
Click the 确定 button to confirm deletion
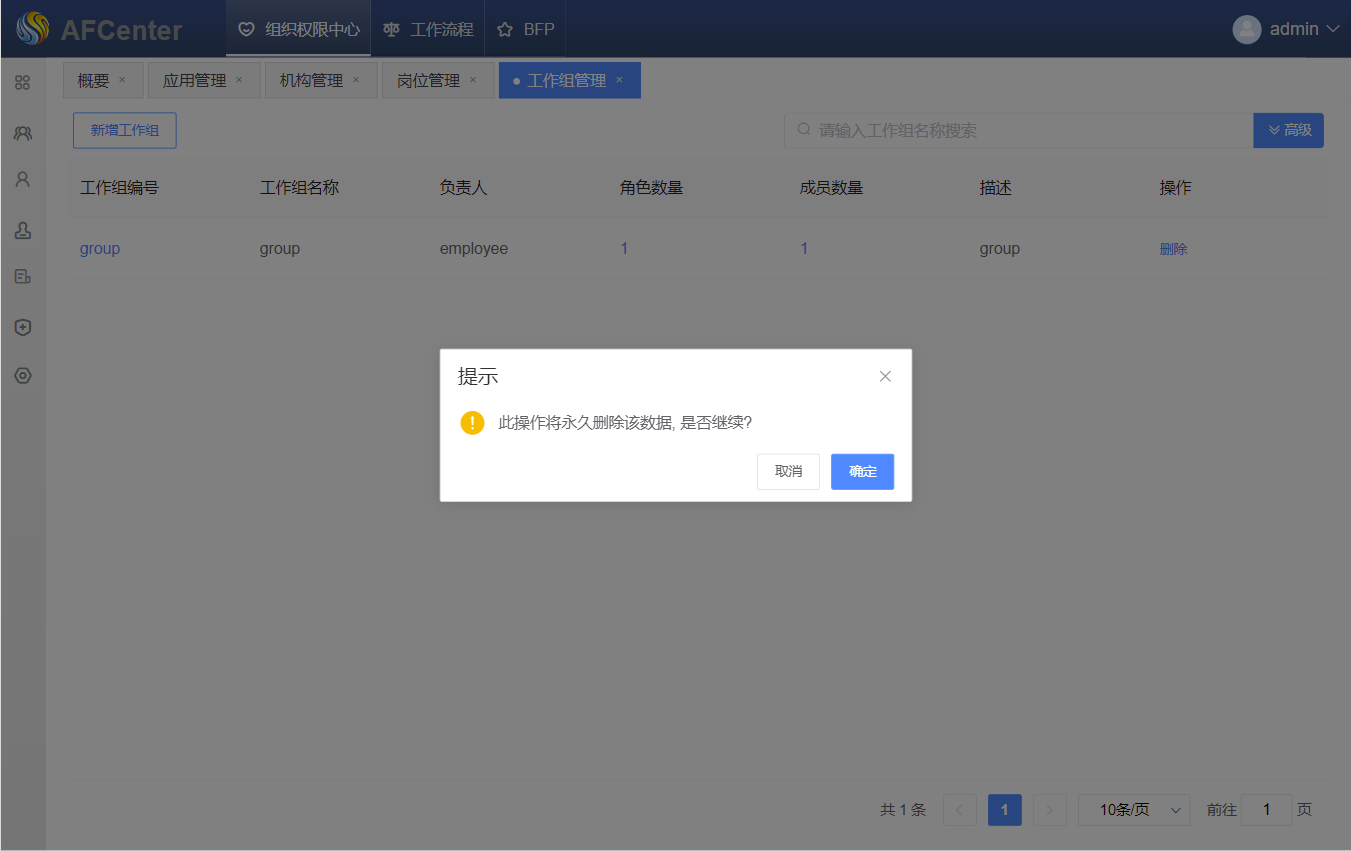862,472
